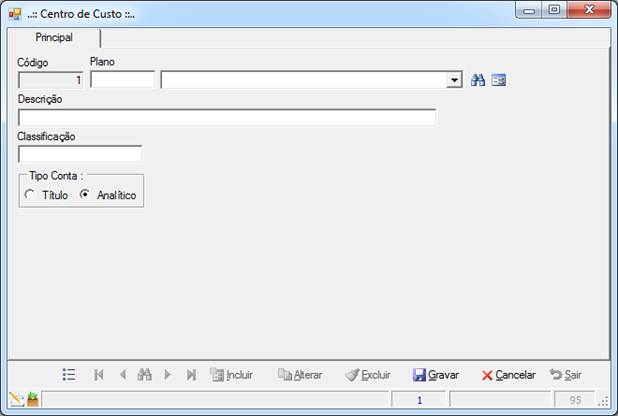Focus the Código field

coord(50,80)
